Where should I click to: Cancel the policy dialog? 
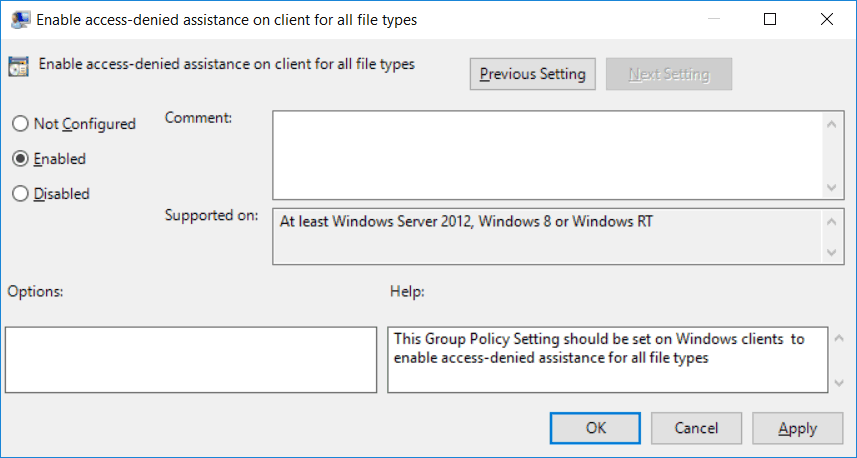696,428
